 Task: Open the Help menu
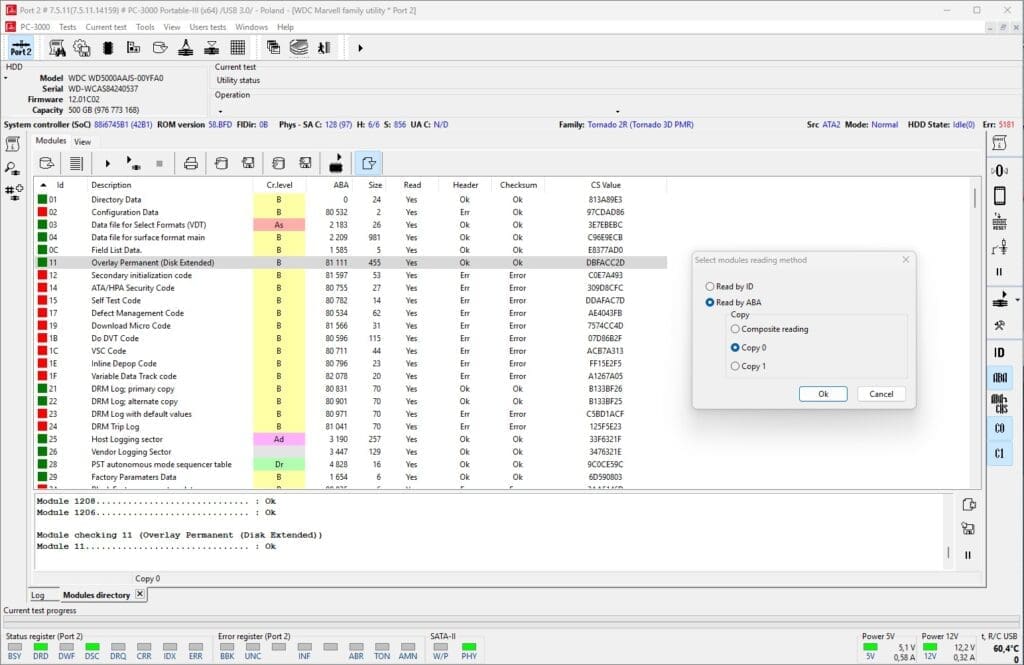[x=285, y=27]
